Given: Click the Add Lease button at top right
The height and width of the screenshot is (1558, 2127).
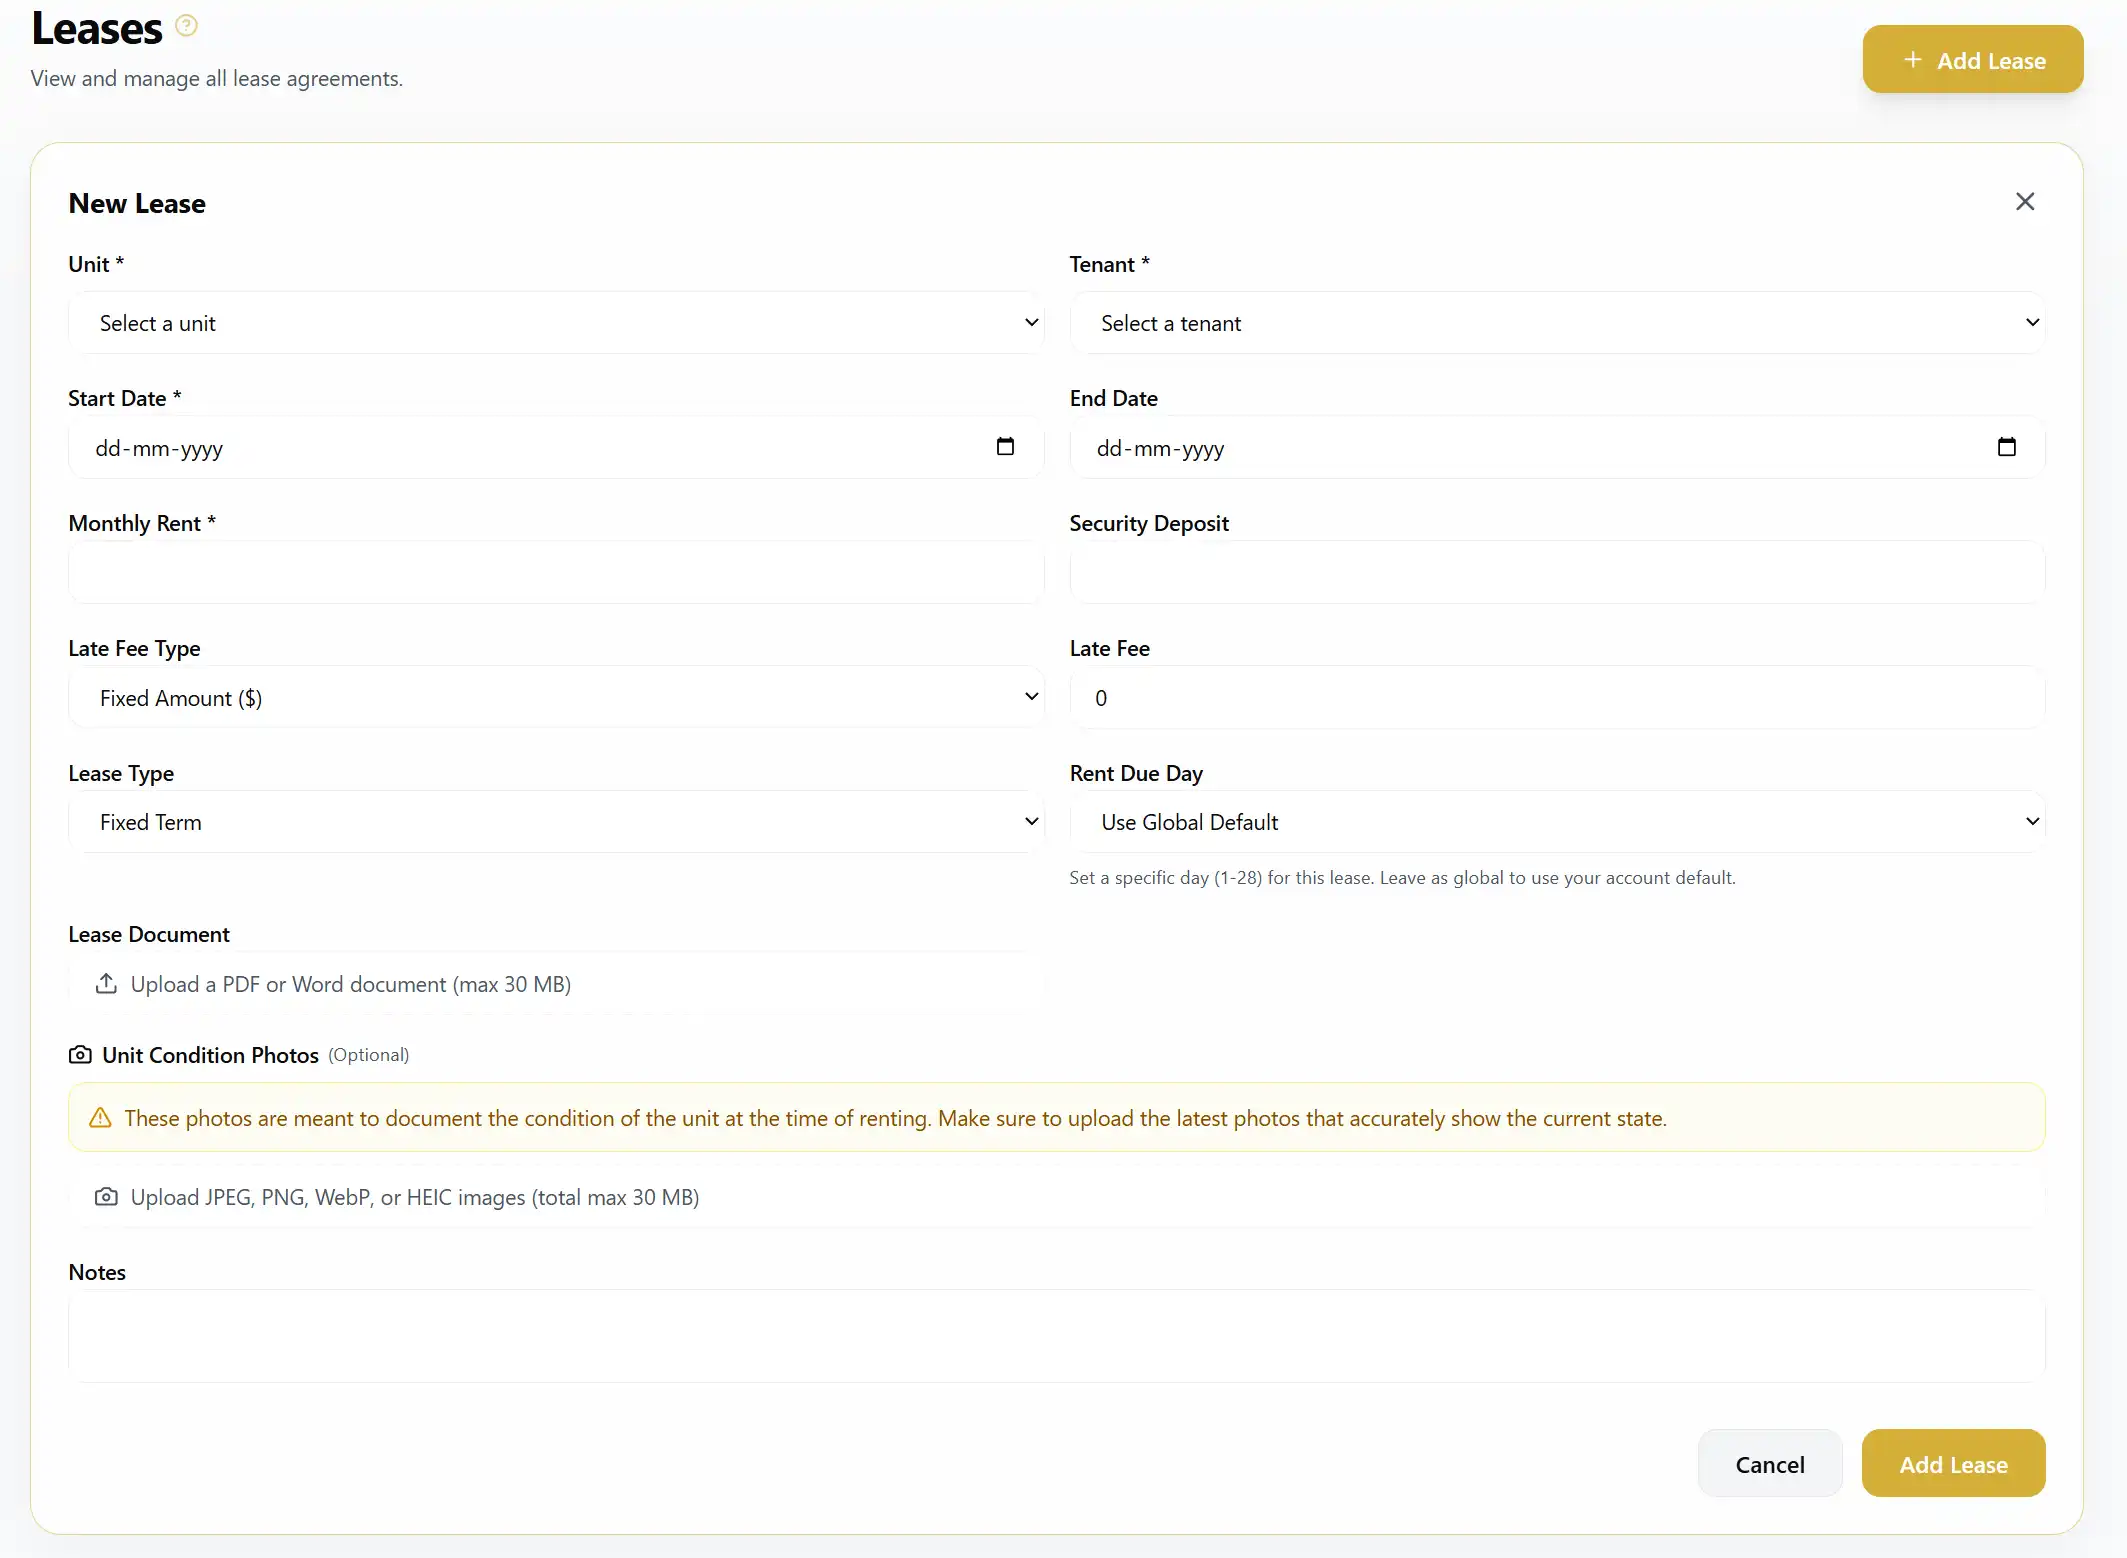Looking at the screenshot, I should tap(1972, 59).
